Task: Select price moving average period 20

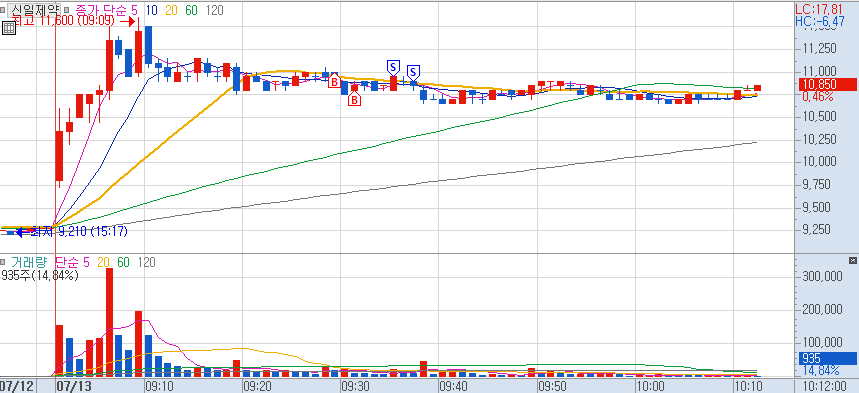Action: [171, 10]
